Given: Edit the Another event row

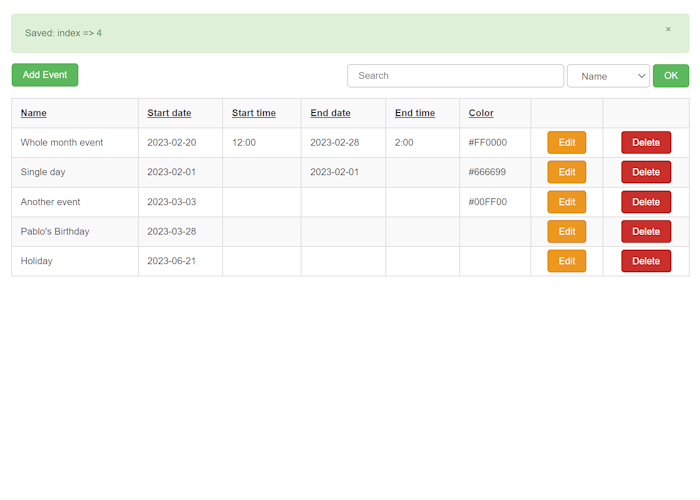Looking at the screenshot, I should click(566, 202).
